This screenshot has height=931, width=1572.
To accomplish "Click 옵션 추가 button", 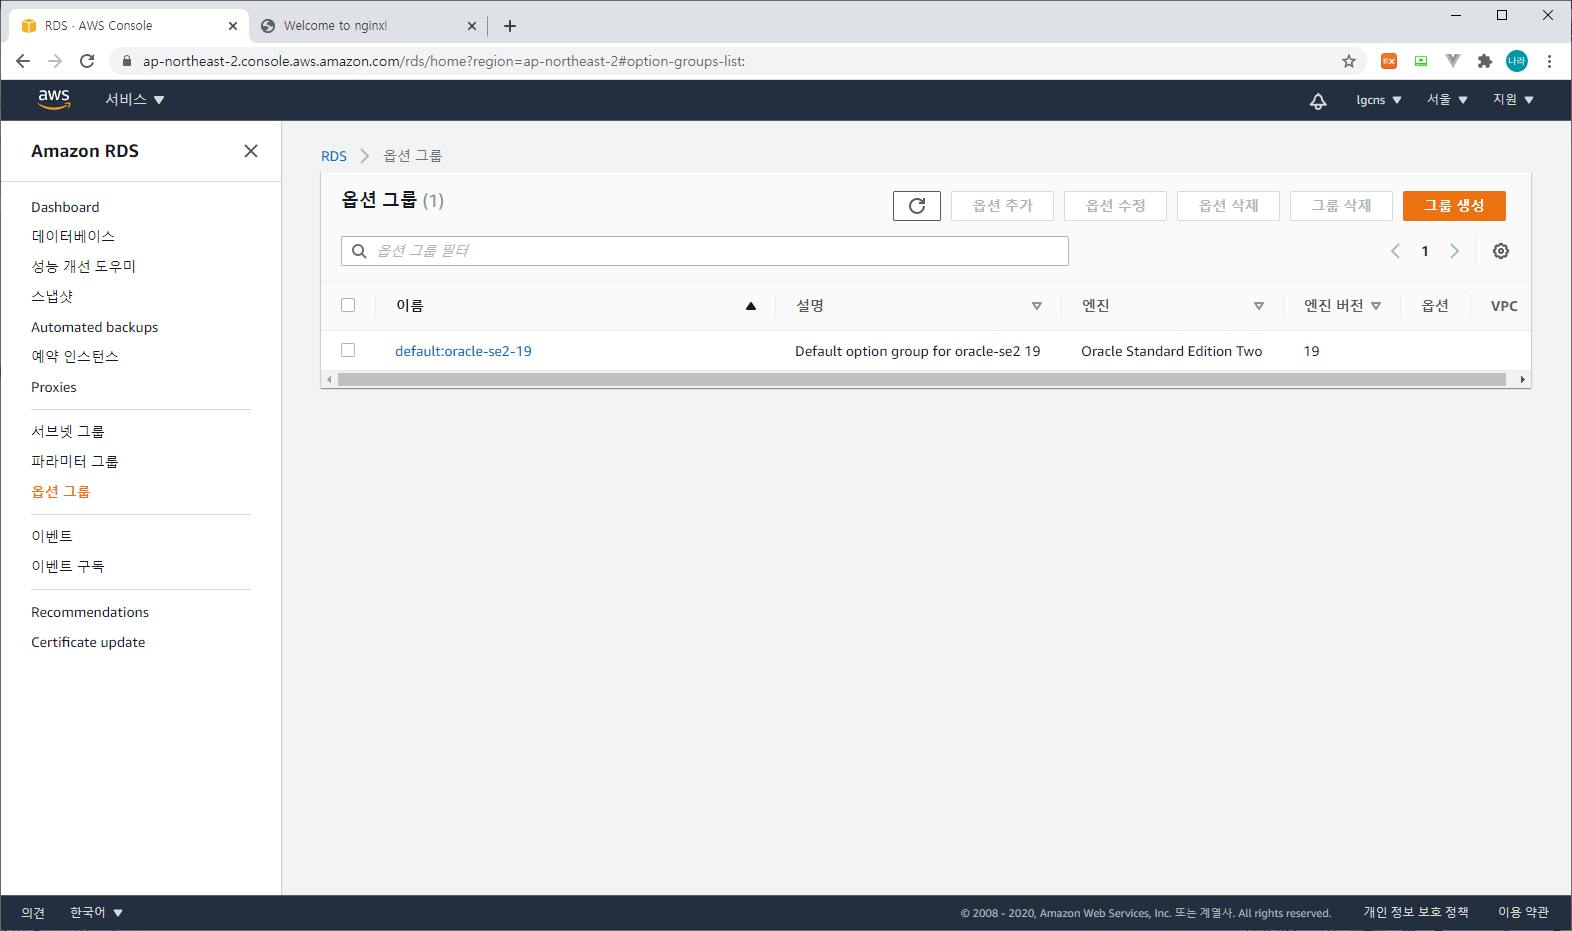I will point(1003,206).
